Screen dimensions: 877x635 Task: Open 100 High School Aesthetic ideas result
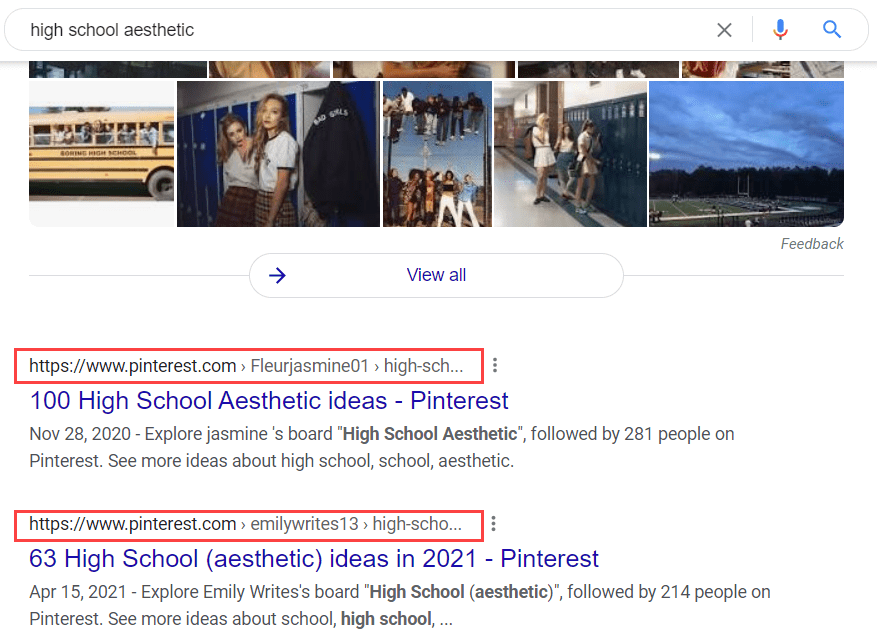[x=269, y=401]
